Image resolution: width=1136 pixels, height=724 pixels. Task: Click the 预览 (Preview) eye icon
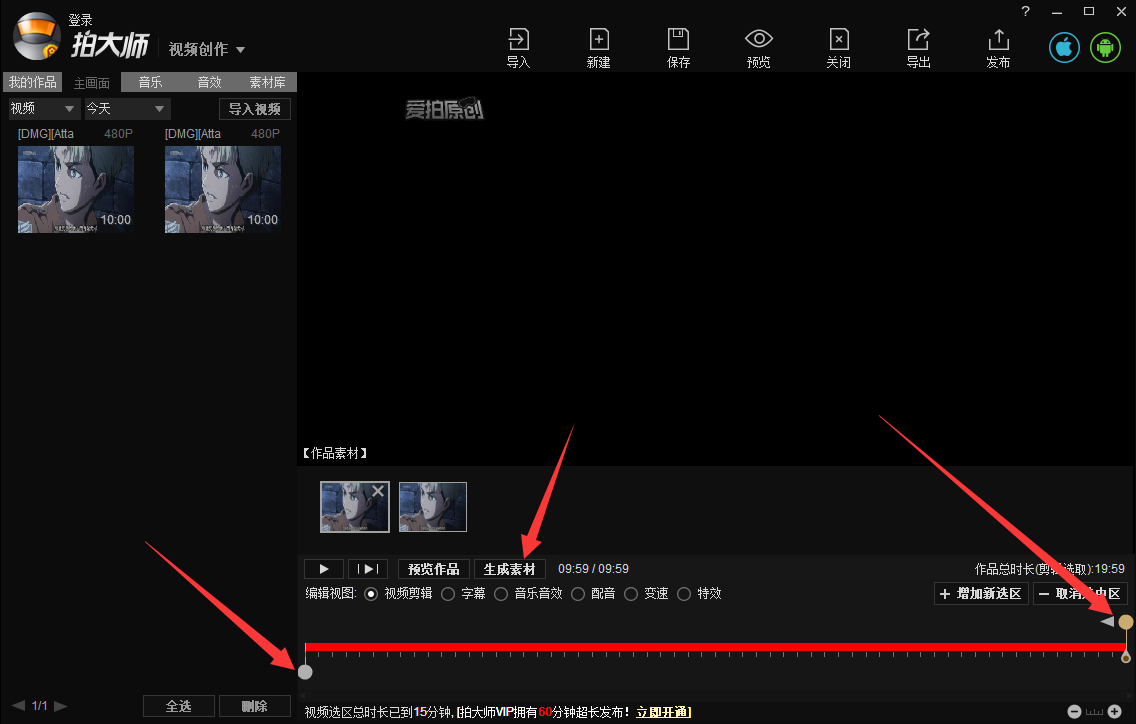(x=758, y=40)
